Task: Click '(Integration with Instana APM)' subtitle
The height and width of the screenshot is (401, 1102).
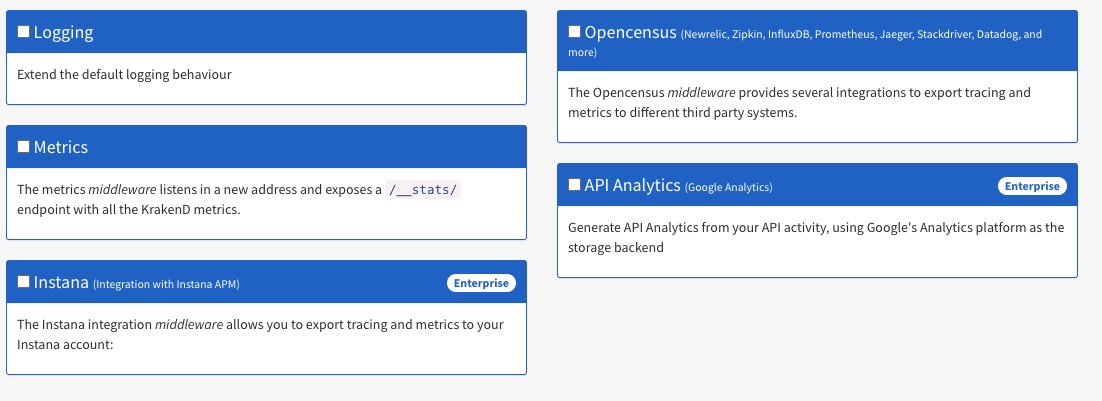Action: [167, 284]
